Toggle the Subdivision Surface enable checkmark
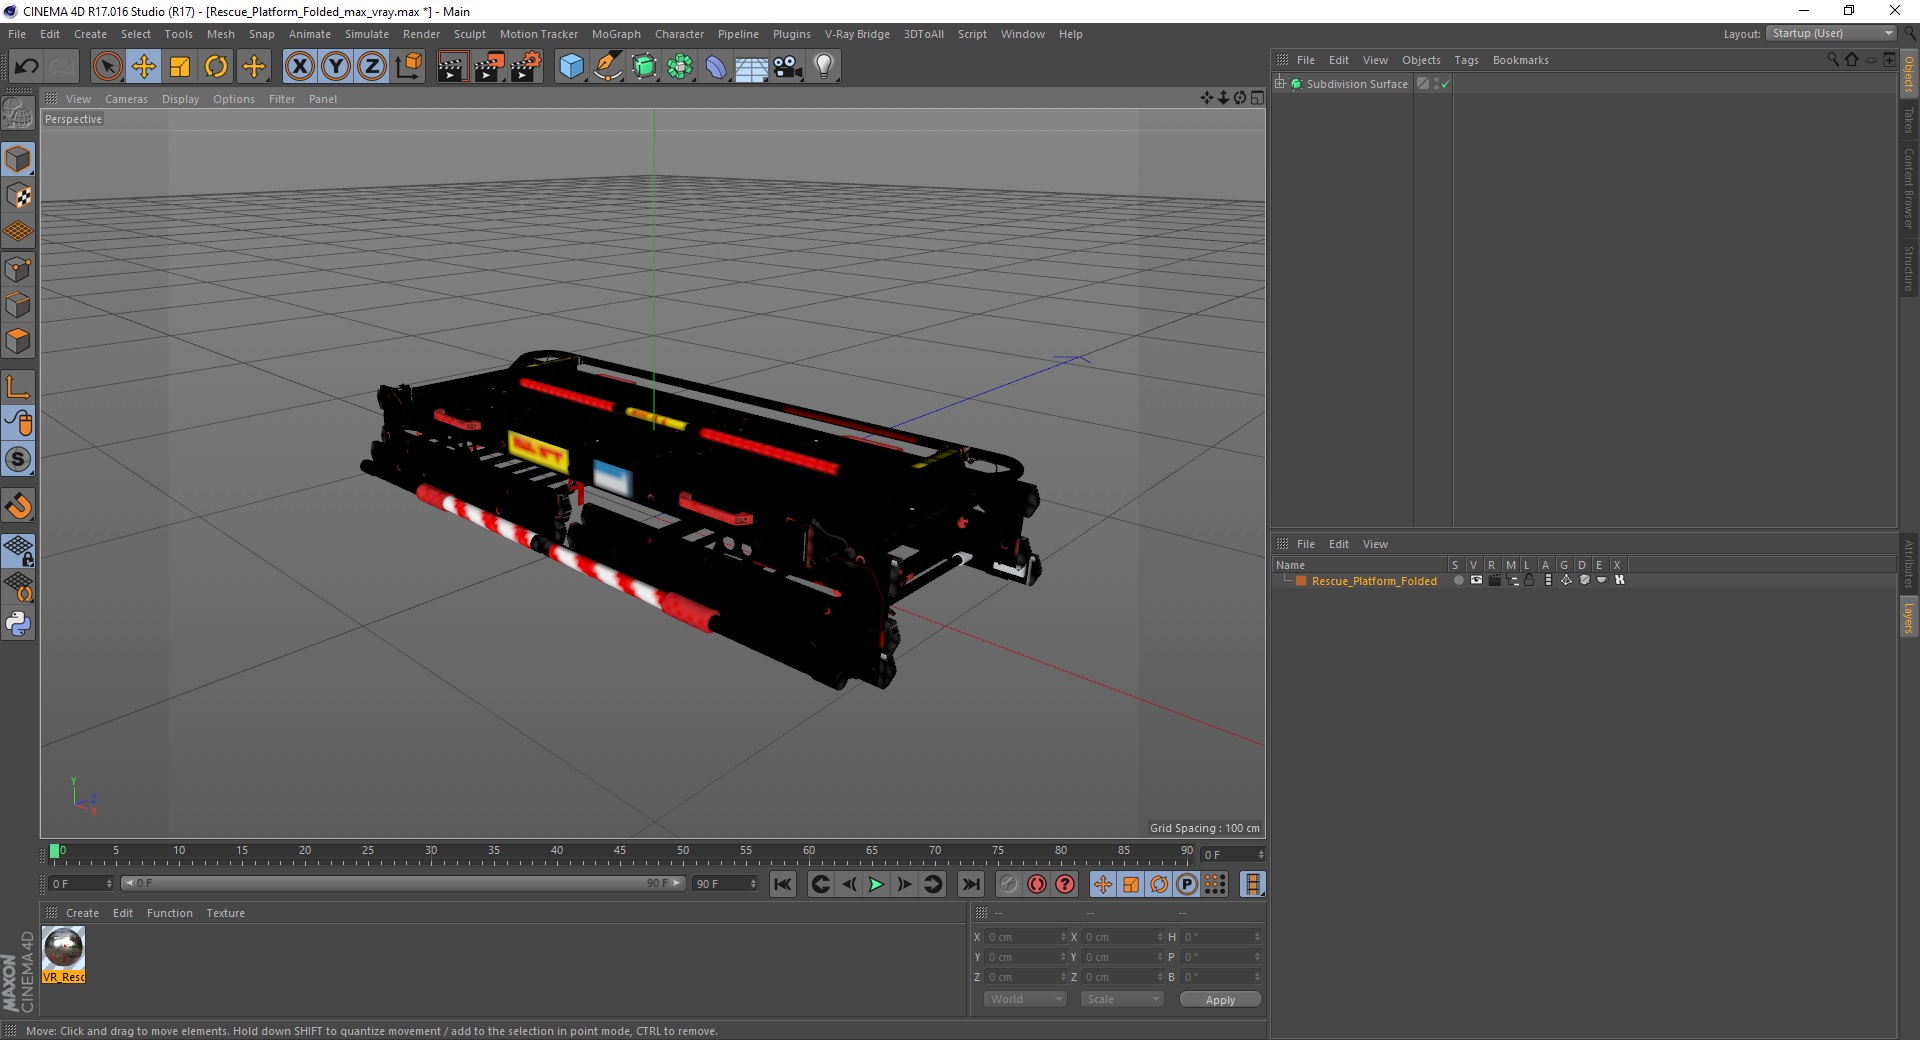 tap(1445, 84)
